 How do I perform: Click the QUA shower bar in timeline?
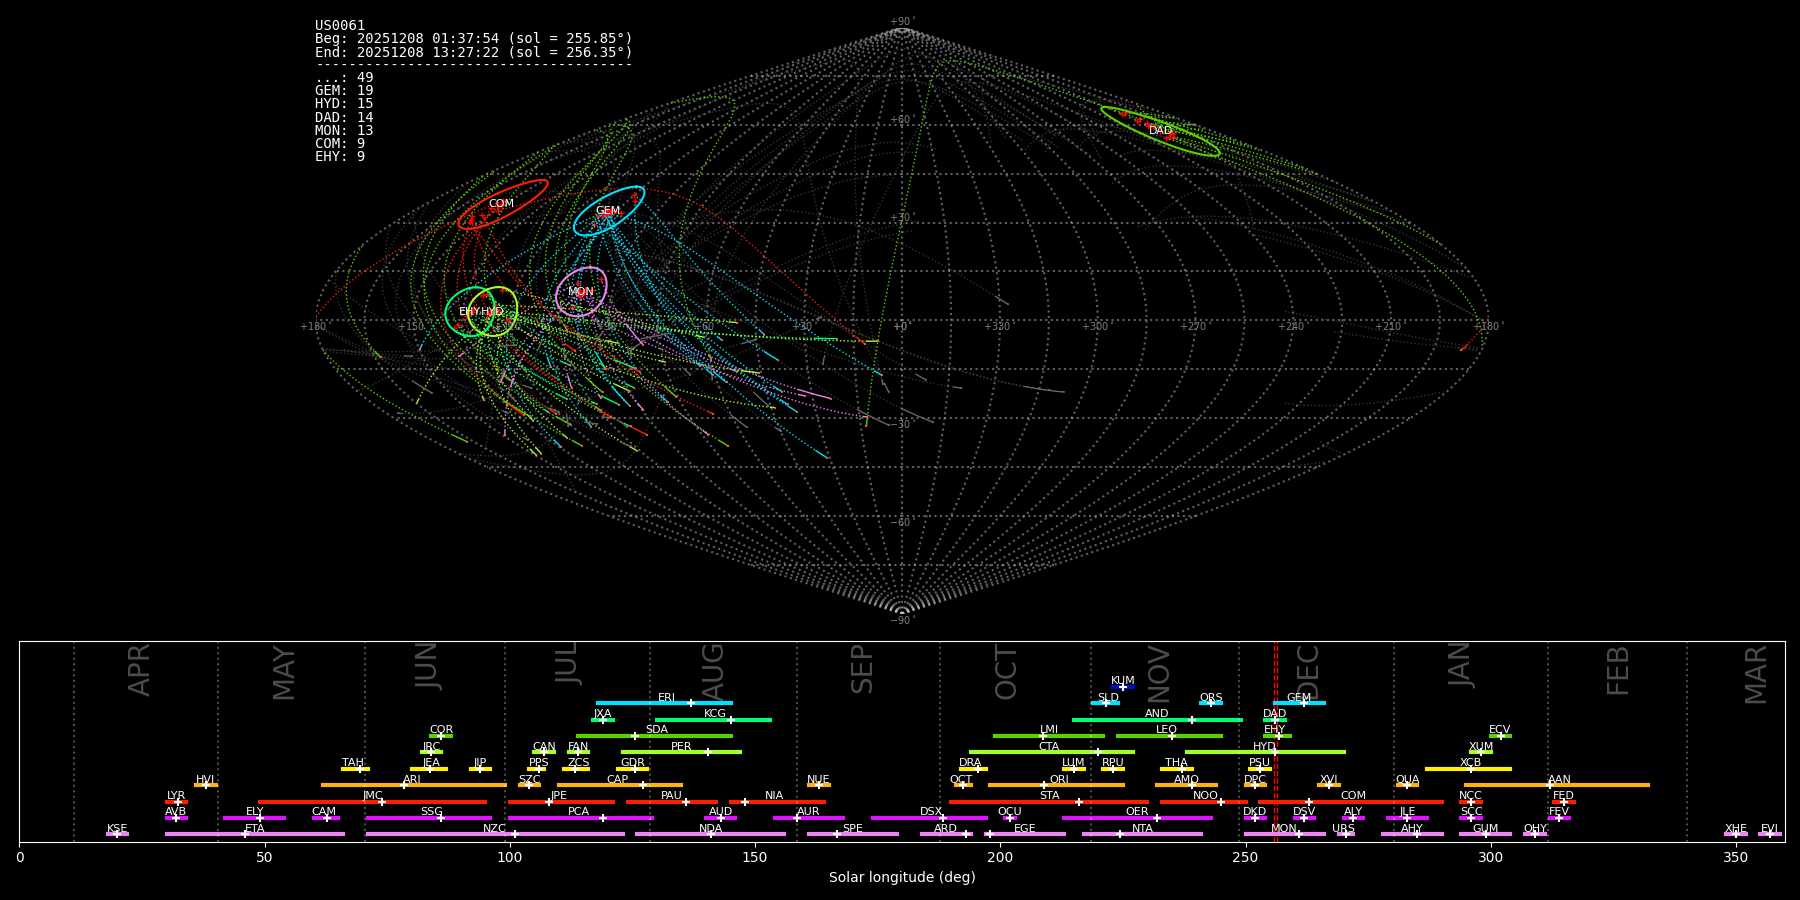[x=1407, y=785]
